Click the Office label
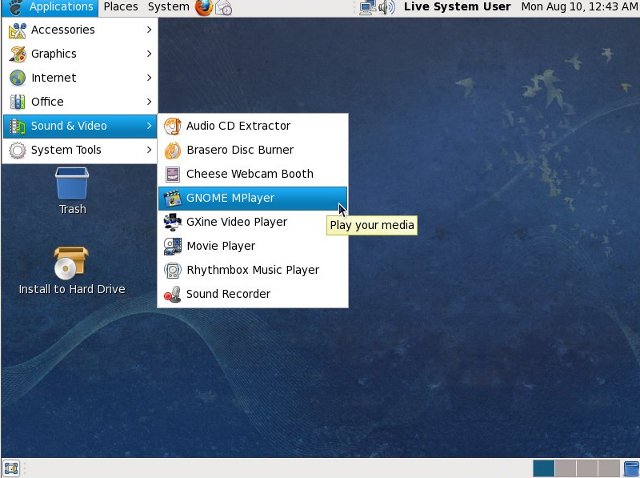Screen dimensions: 640x478 coord(47,102)
